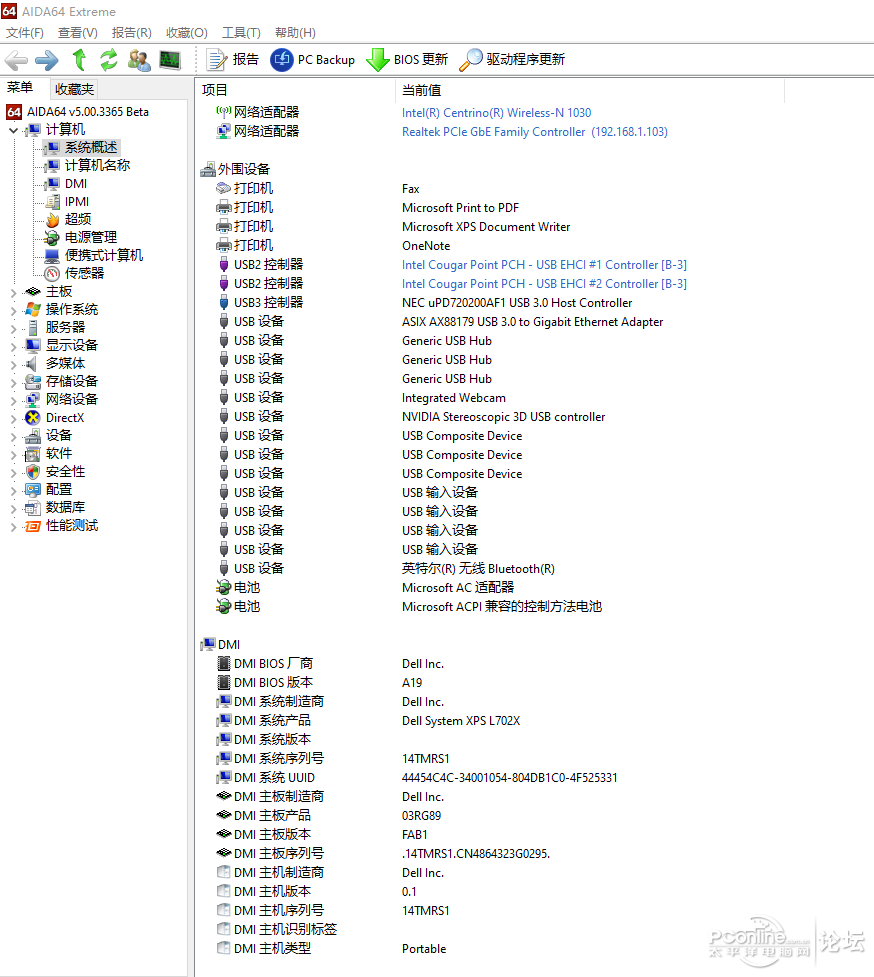Screen dimensions: 874x977
Task: Click the 操作系统 Windows flag icon
Action: [x=33, y=310]
